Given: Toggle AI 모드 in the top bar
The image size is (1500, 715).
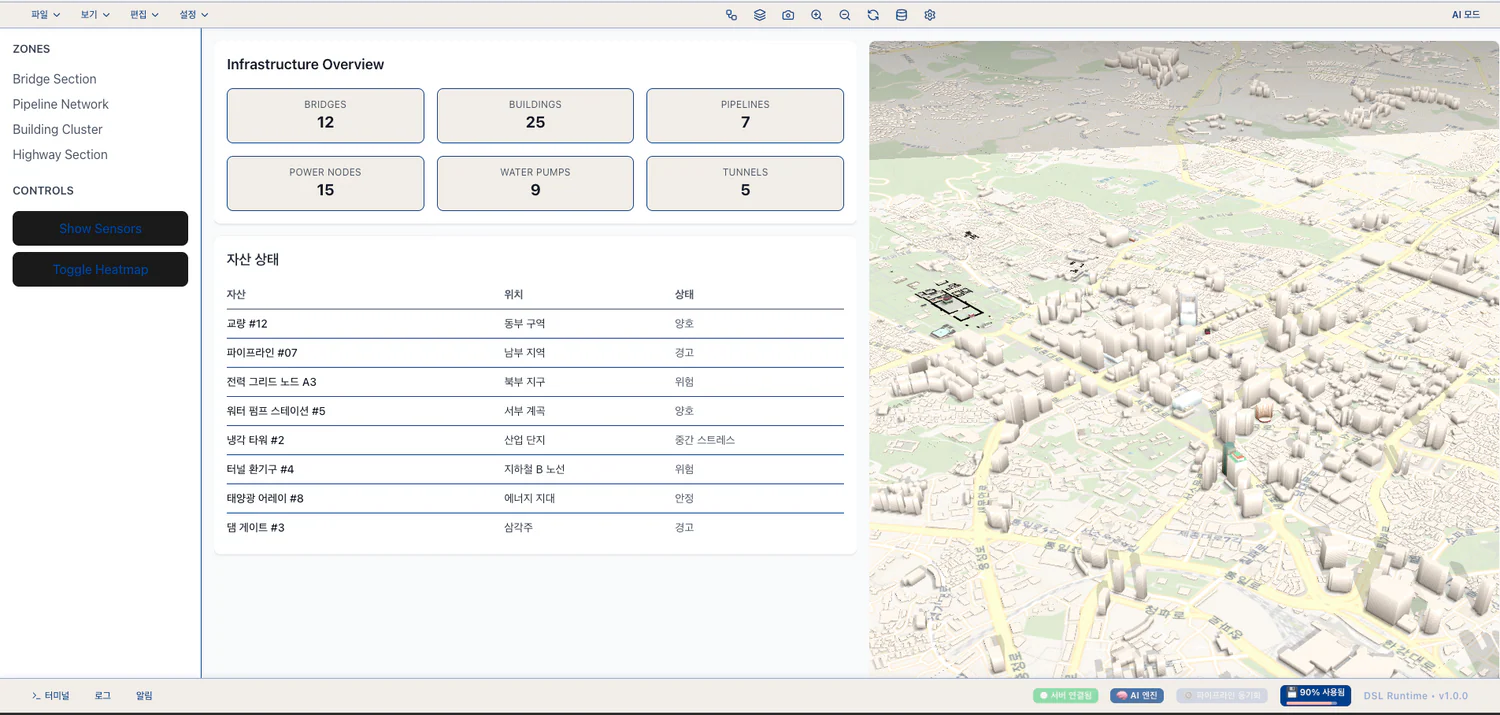Looking at the screenshot, I should 1465,15.
